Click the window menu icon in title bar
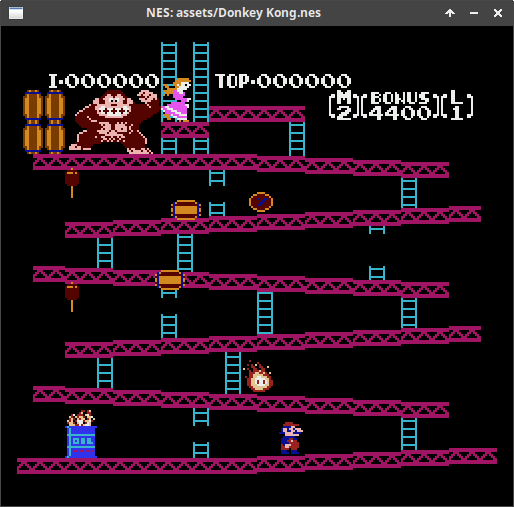The image size is (514, 507). [16, 13]
